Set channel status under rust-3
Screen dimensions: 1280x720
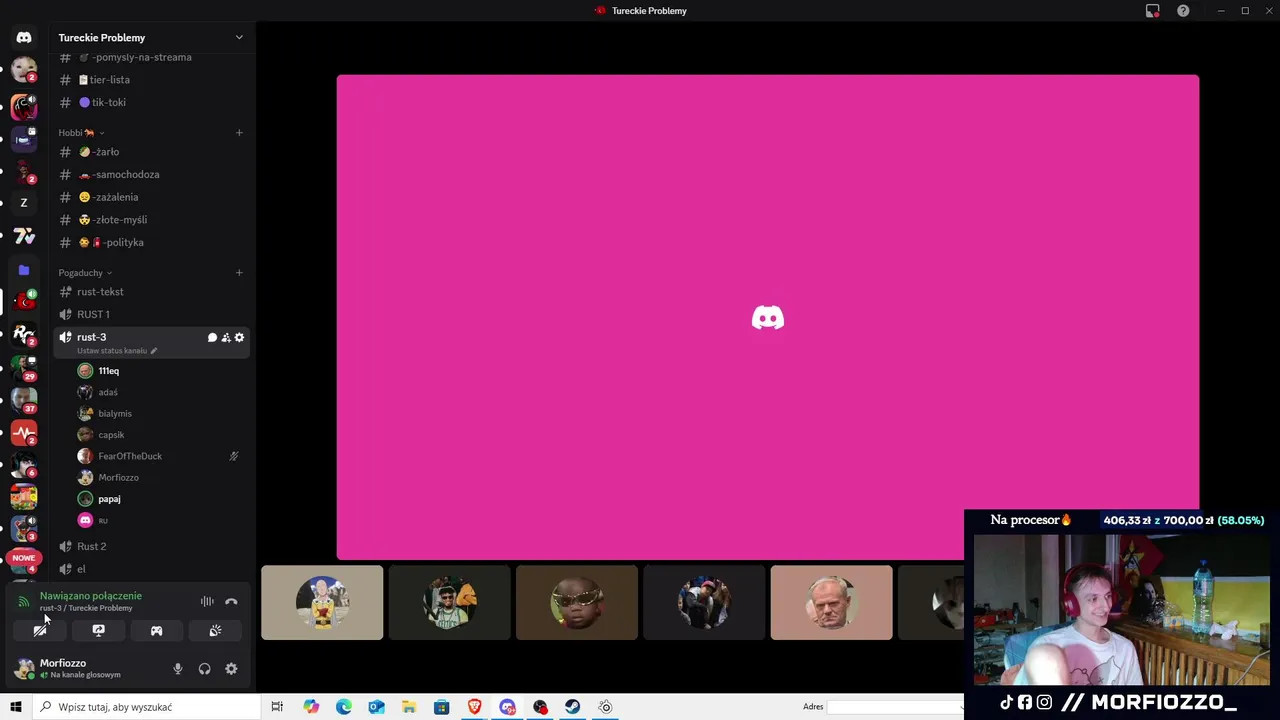(117, 351)
